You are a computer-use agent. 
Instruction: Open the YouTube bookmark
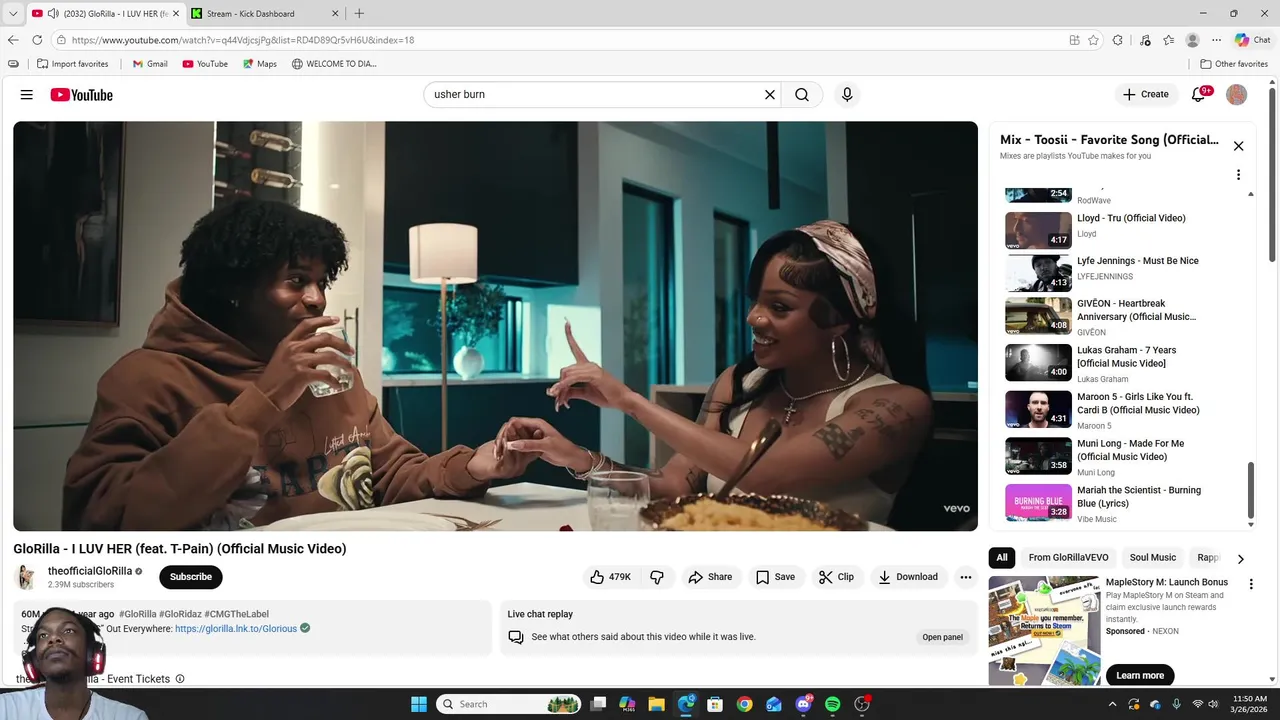click(x=205, y=64)
